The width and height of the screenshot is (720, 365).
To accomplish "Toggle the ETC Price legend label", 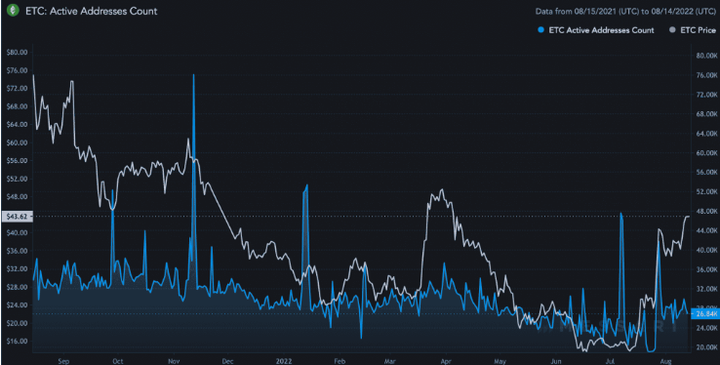I will click(697, 30).
